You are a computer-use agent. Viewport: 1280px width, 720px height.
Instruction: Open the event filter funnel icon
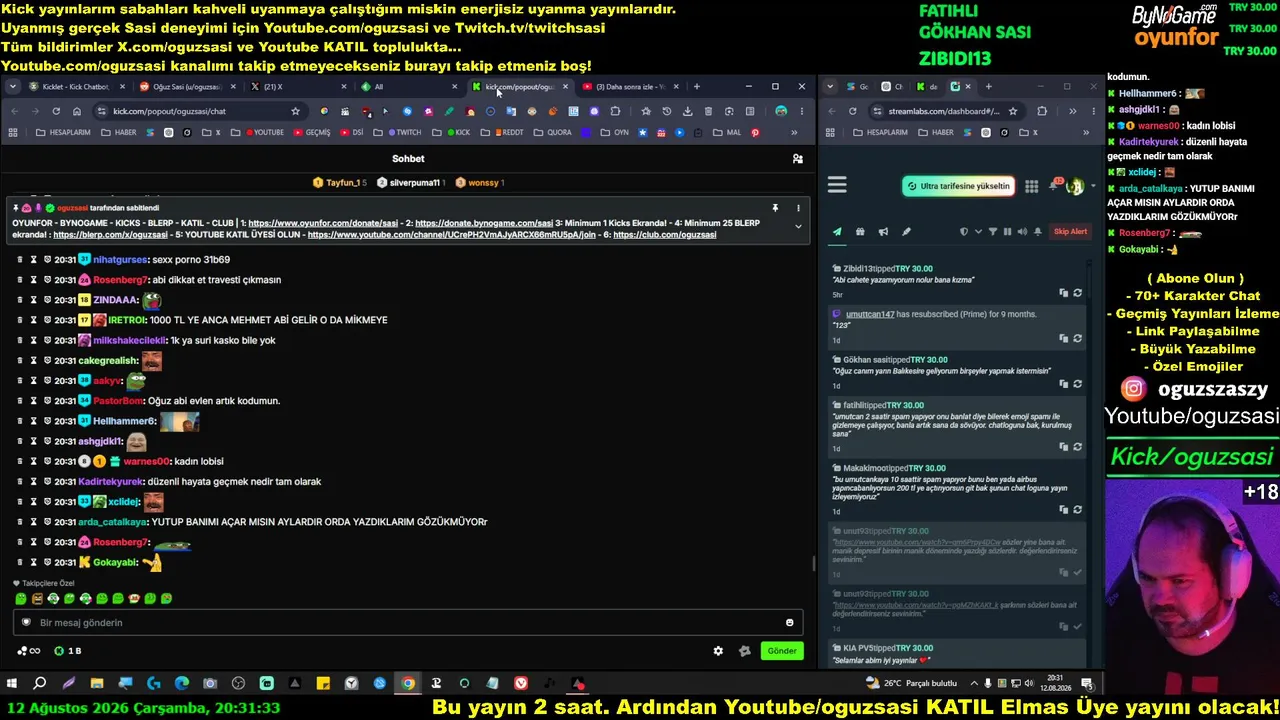[993, 232]
